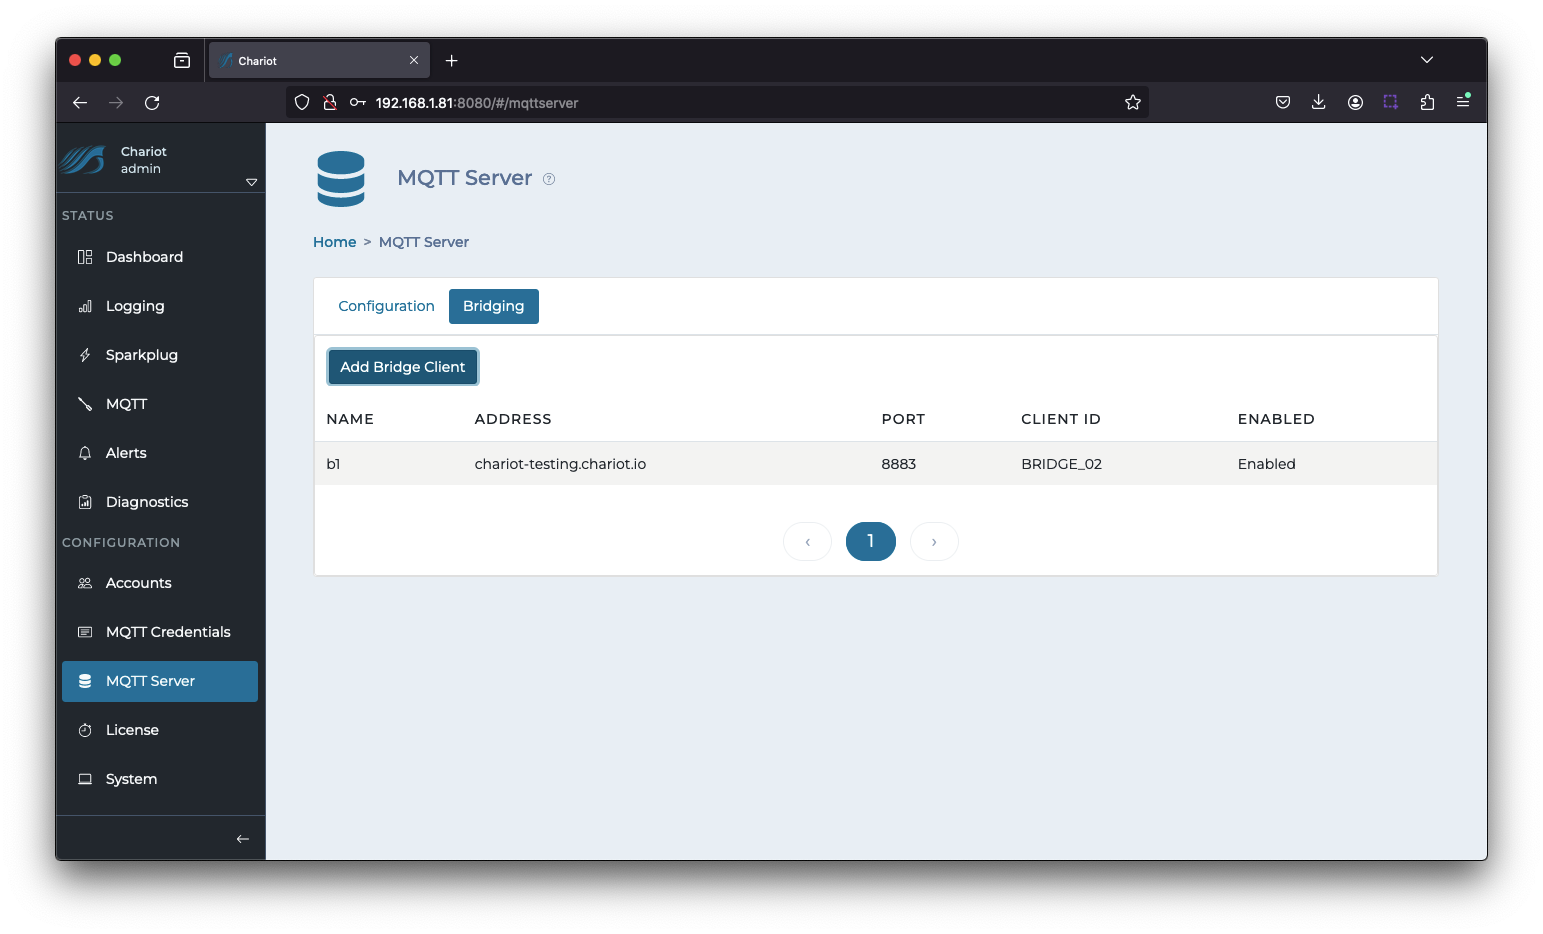Click the chariot-testing.chariot.io address cell

point(560,464)
